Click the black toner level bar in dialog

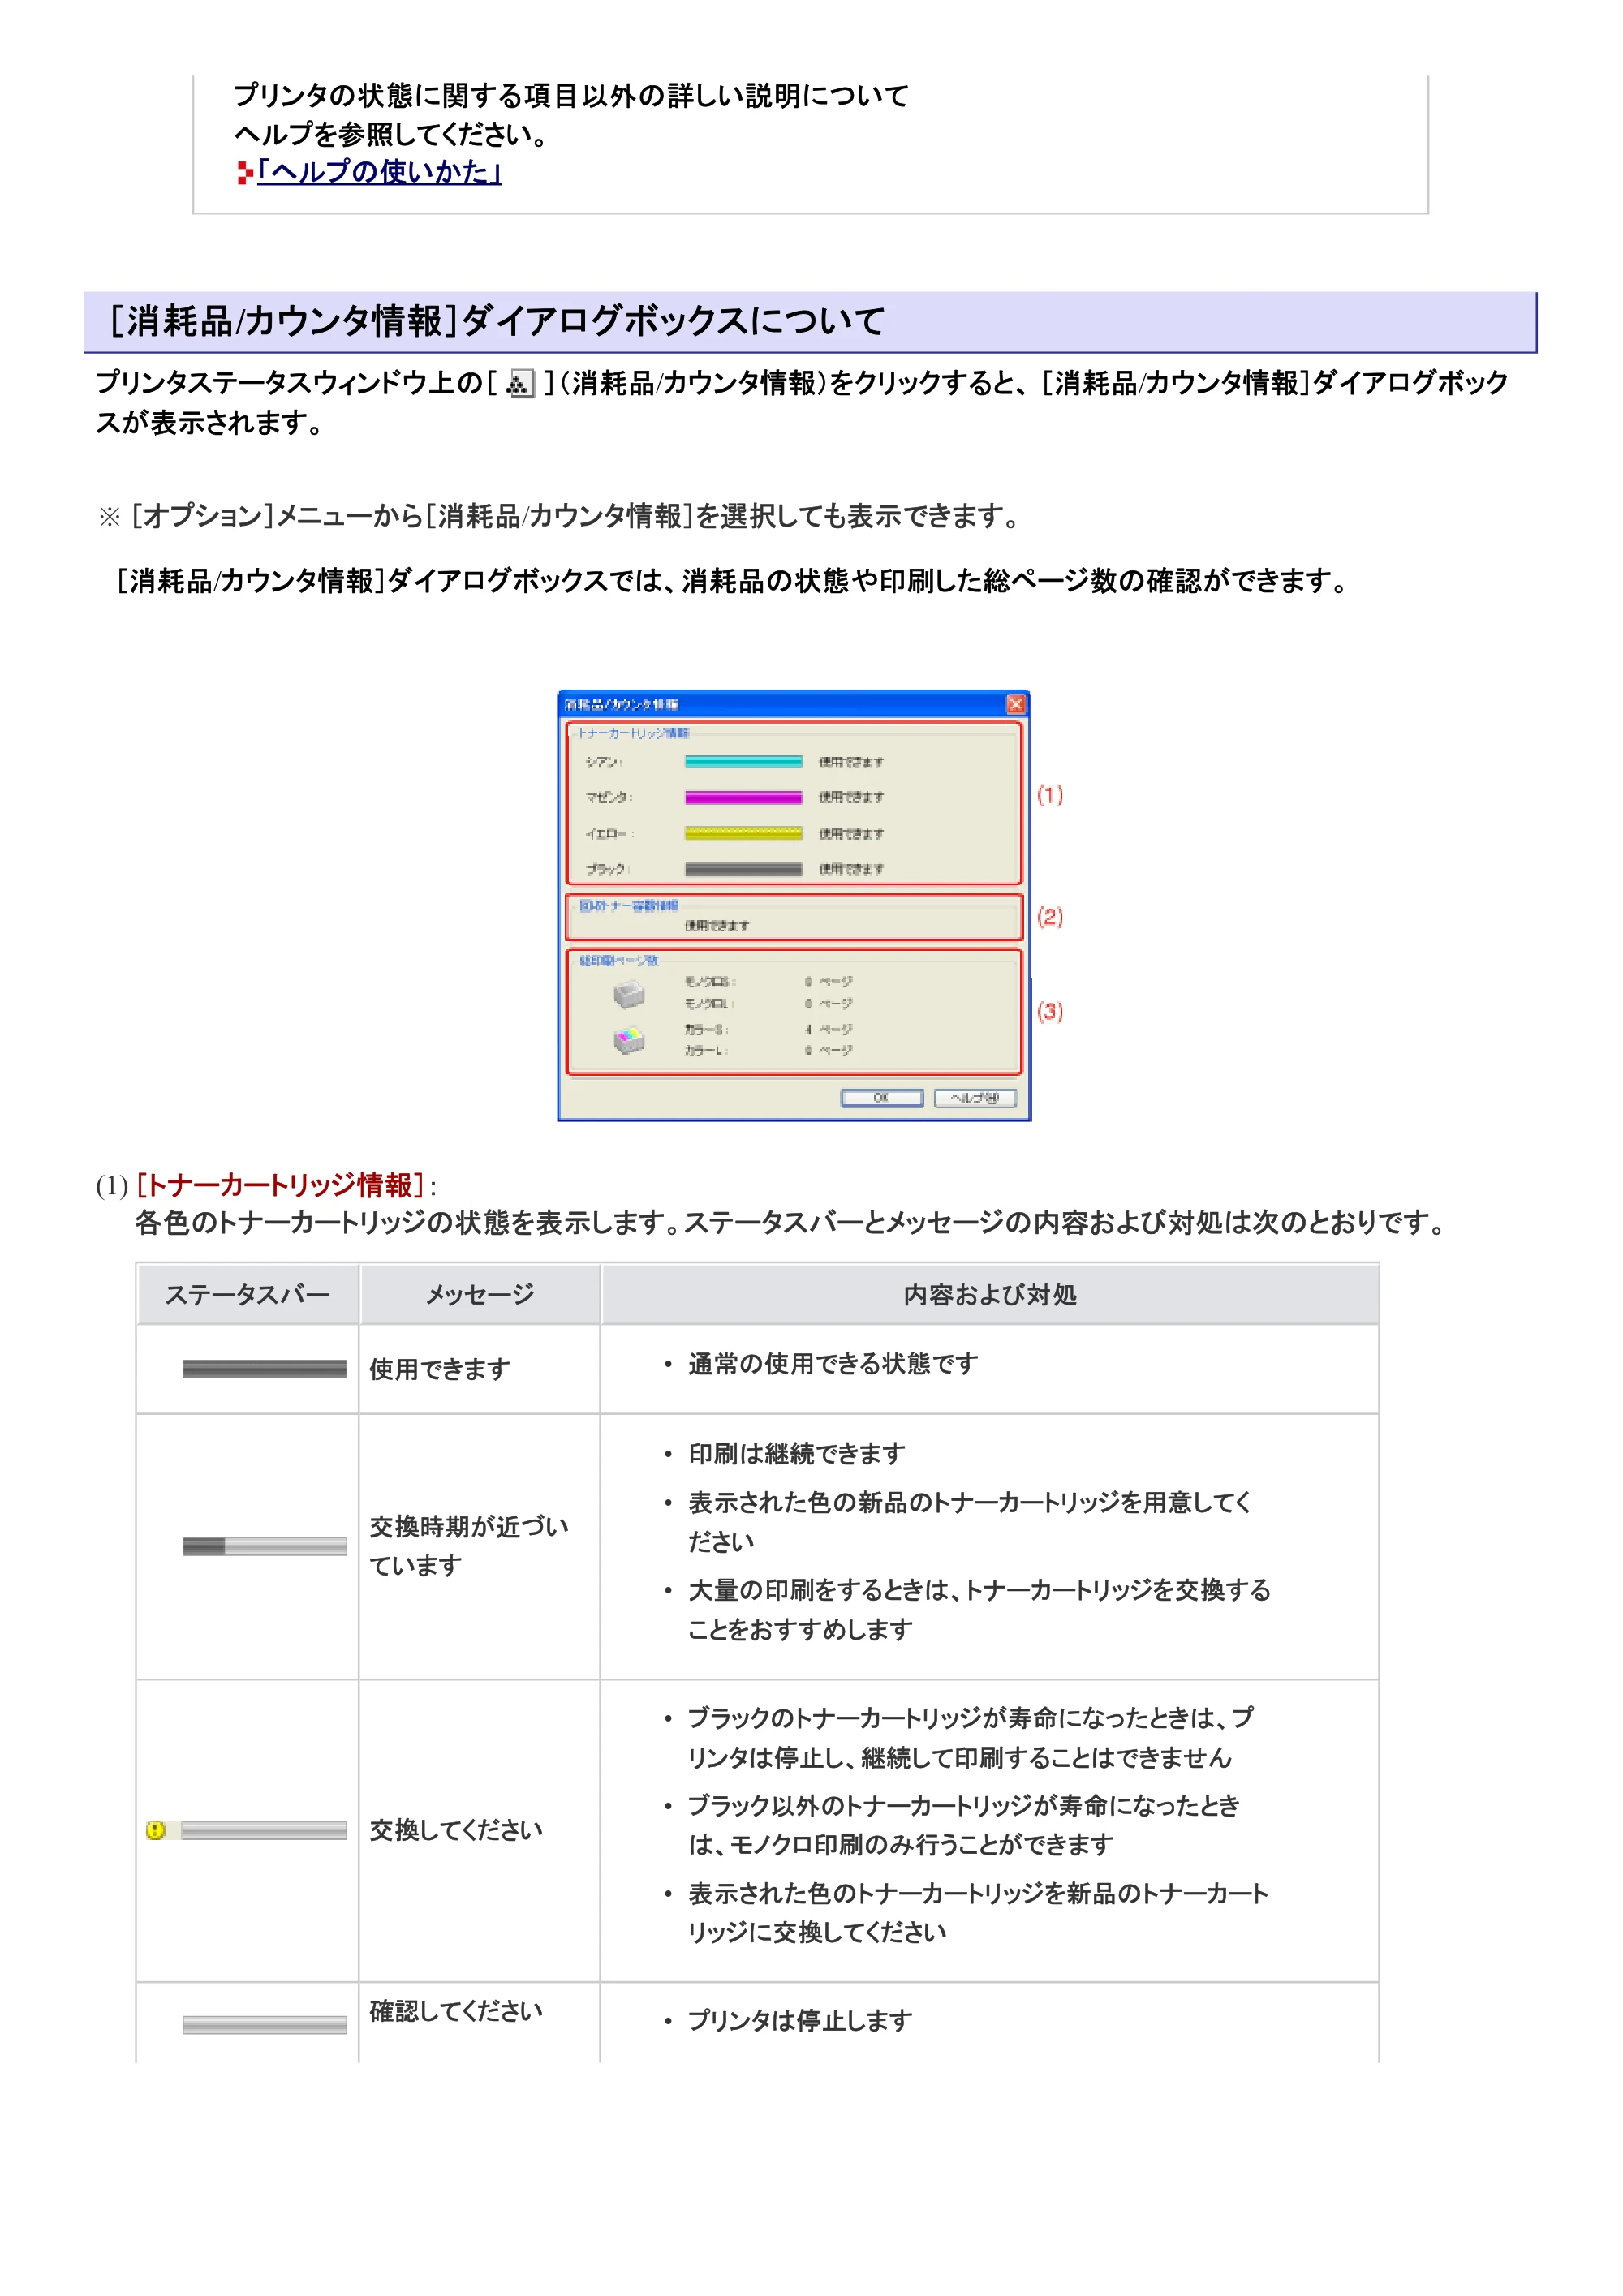coord(743,870)
